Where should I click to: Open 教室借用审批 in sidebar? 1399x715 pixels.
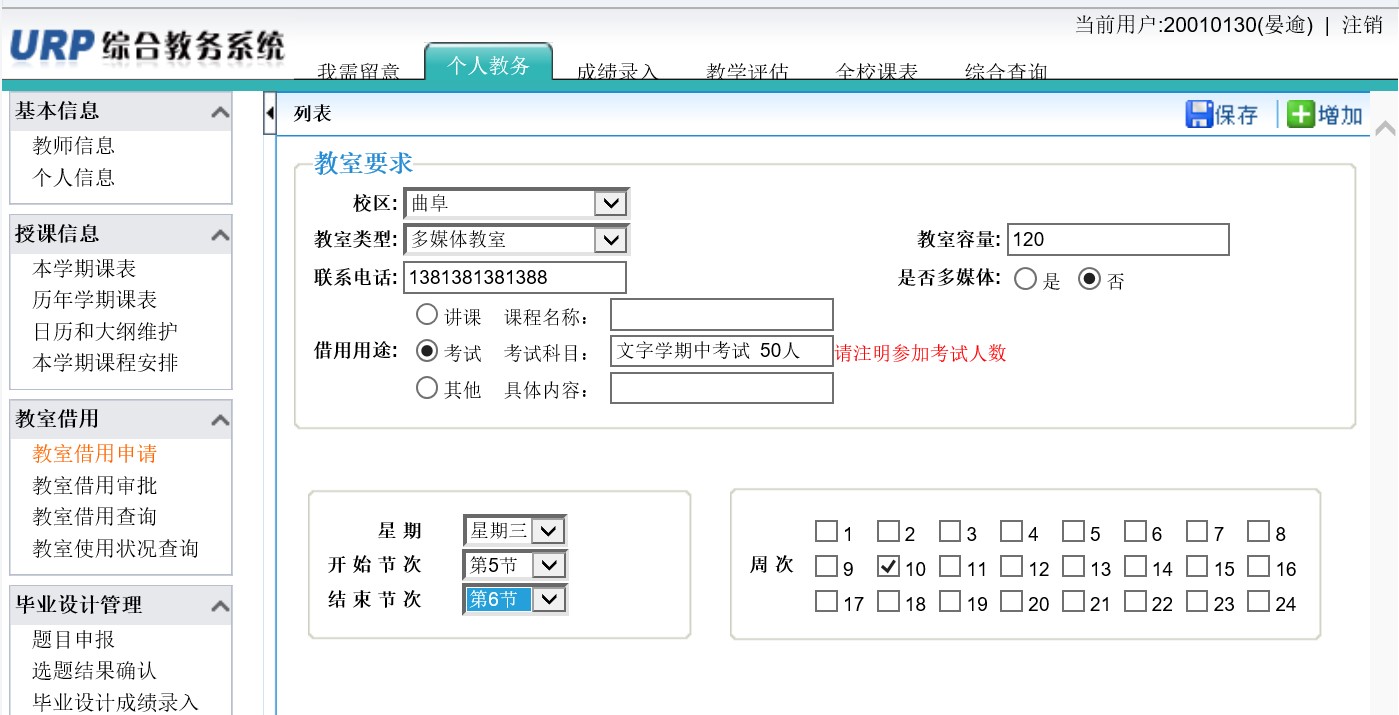click(x=95, y=486)
